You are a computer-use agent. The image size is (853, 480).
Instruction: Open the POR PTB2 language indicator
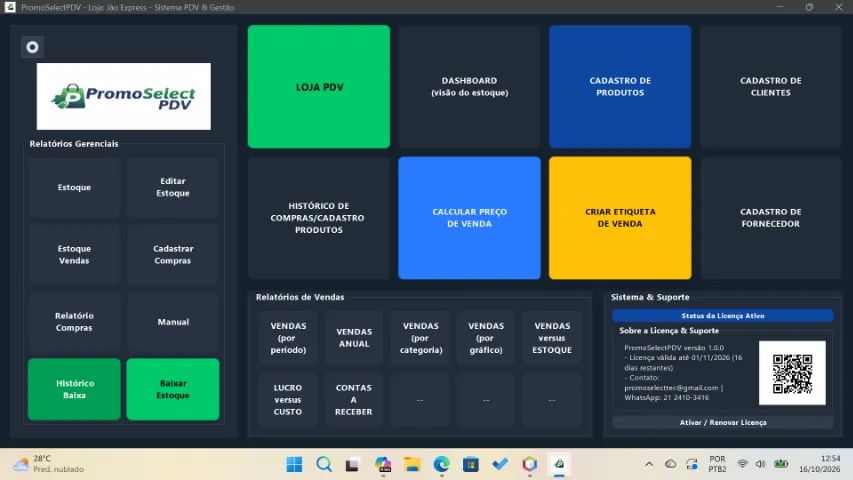717,464
